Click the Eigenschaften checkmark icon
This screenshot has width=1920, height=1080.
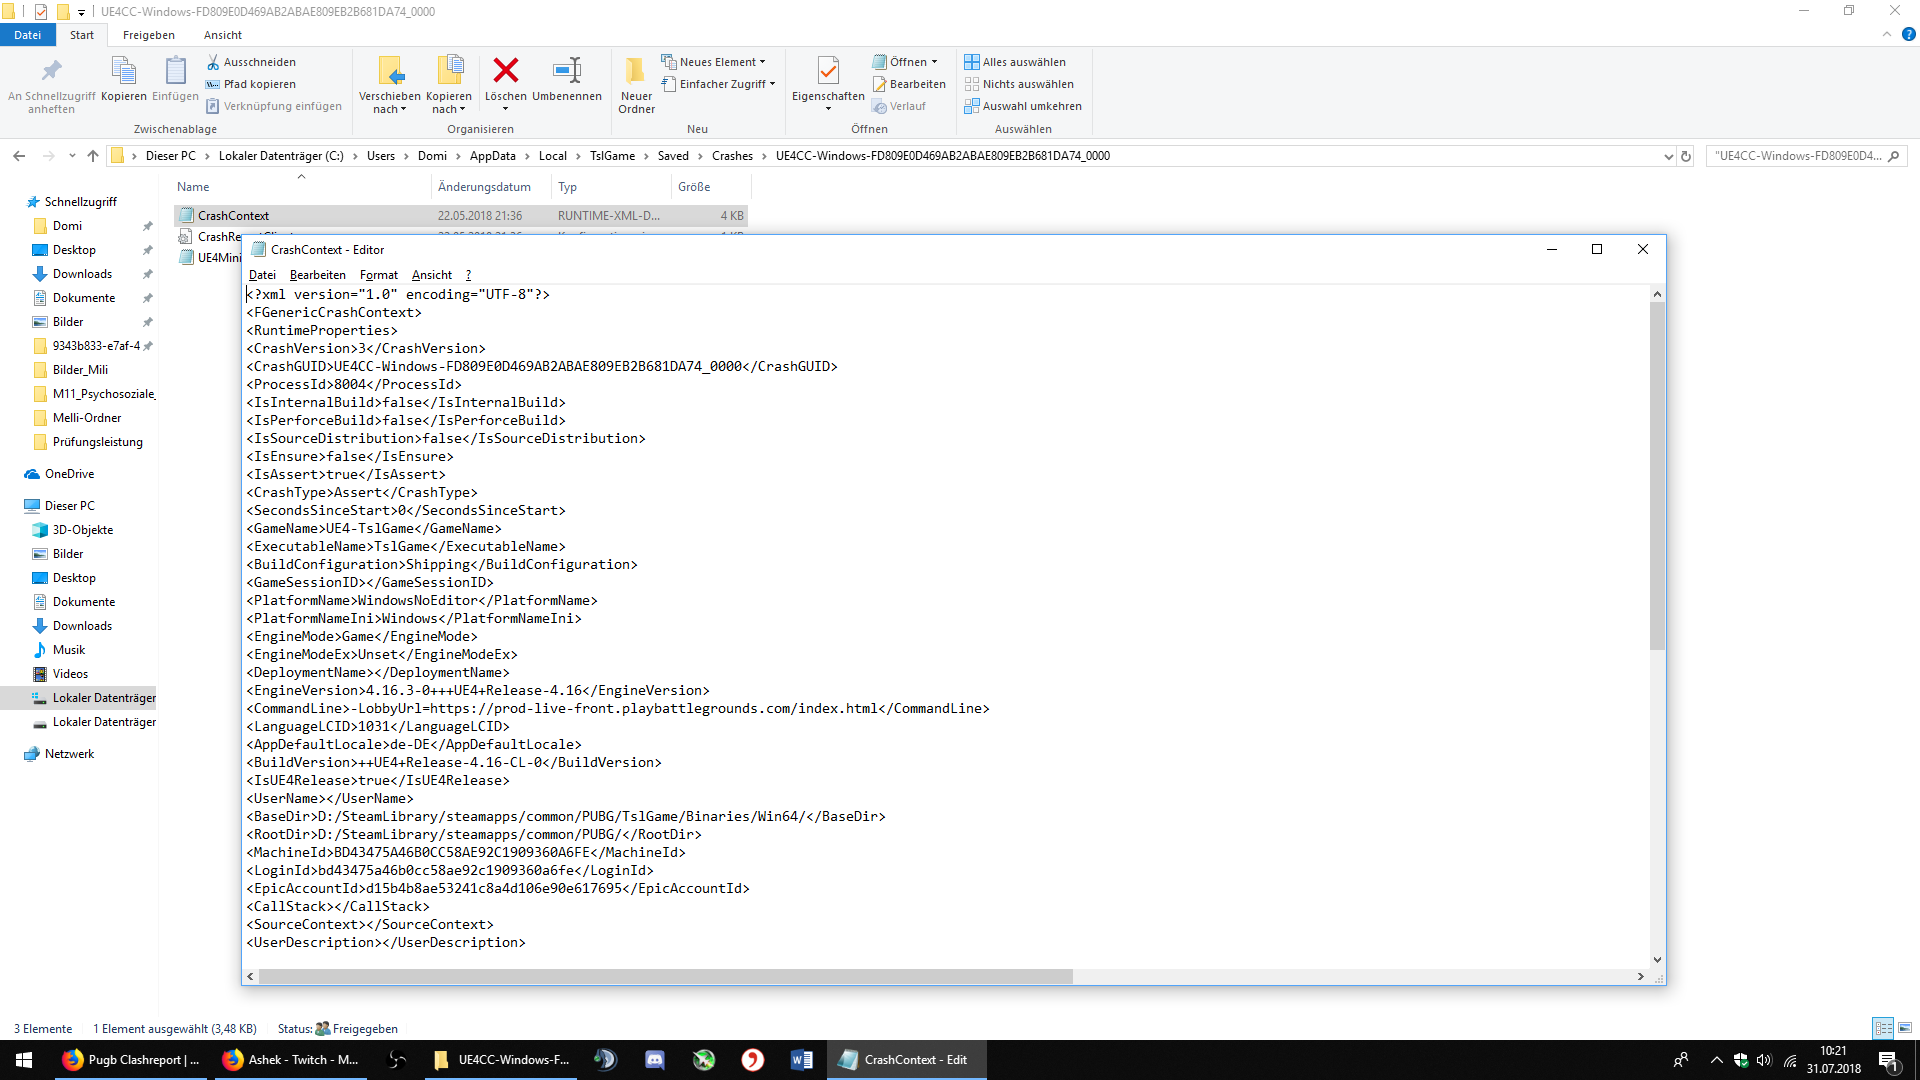click(x=828, y=70)
